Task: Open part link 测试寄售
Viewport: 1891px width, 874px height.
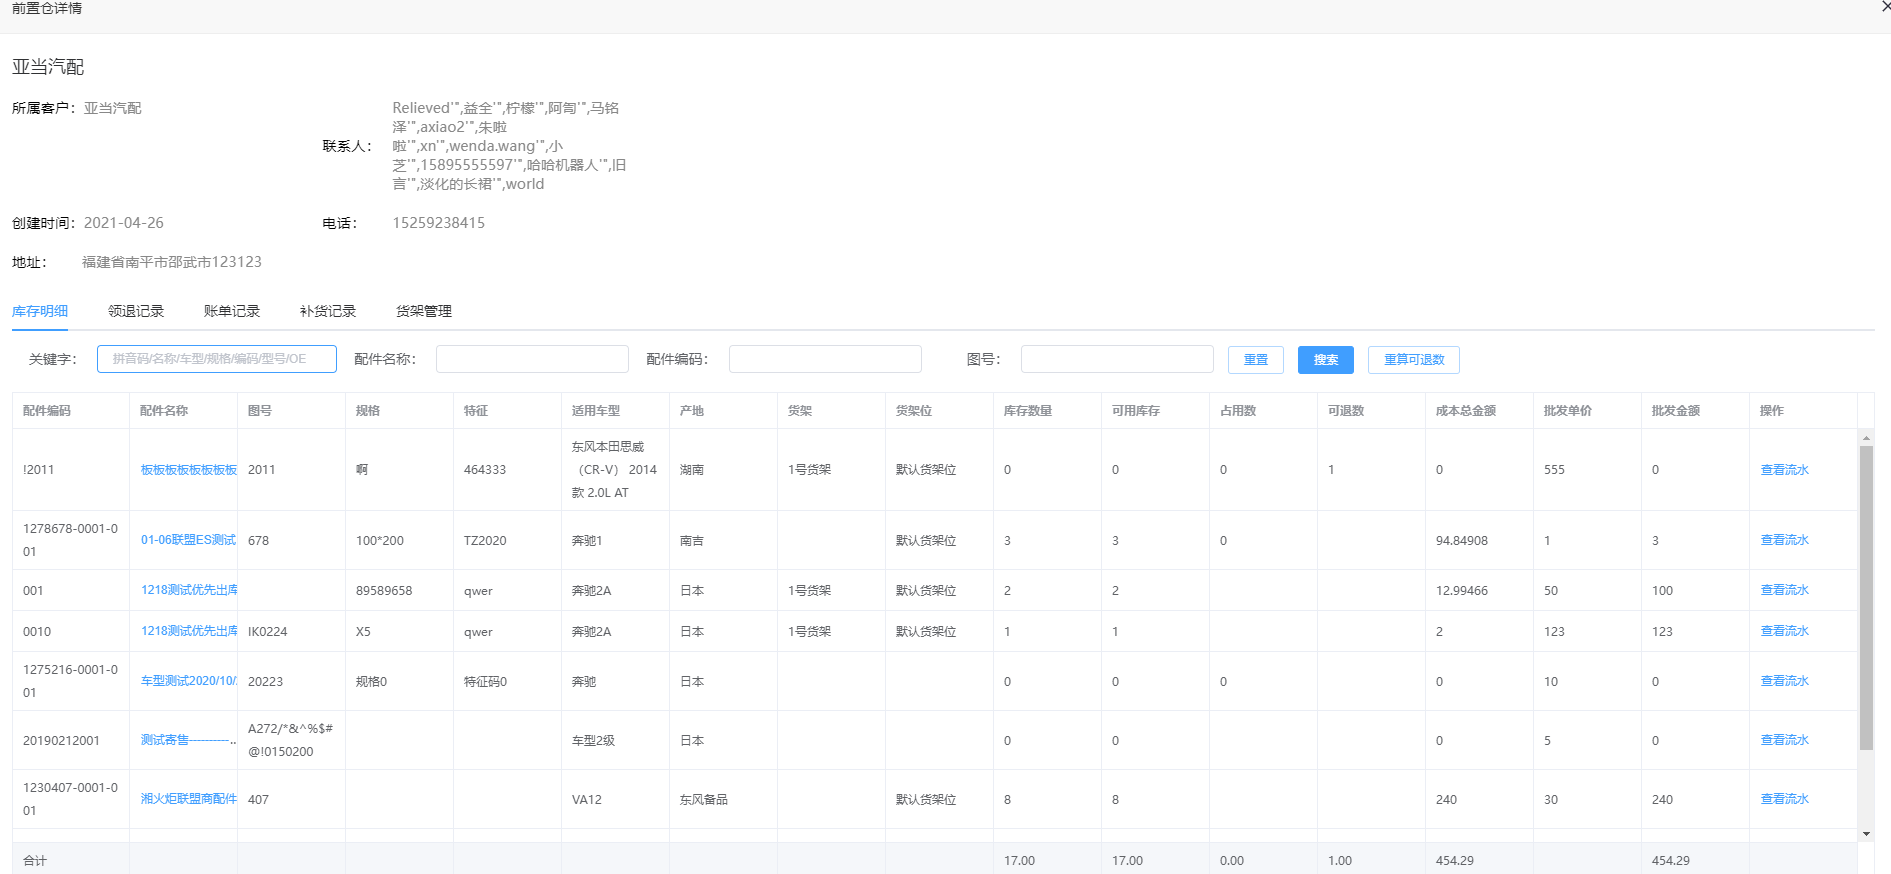Action: coord(189,740)
